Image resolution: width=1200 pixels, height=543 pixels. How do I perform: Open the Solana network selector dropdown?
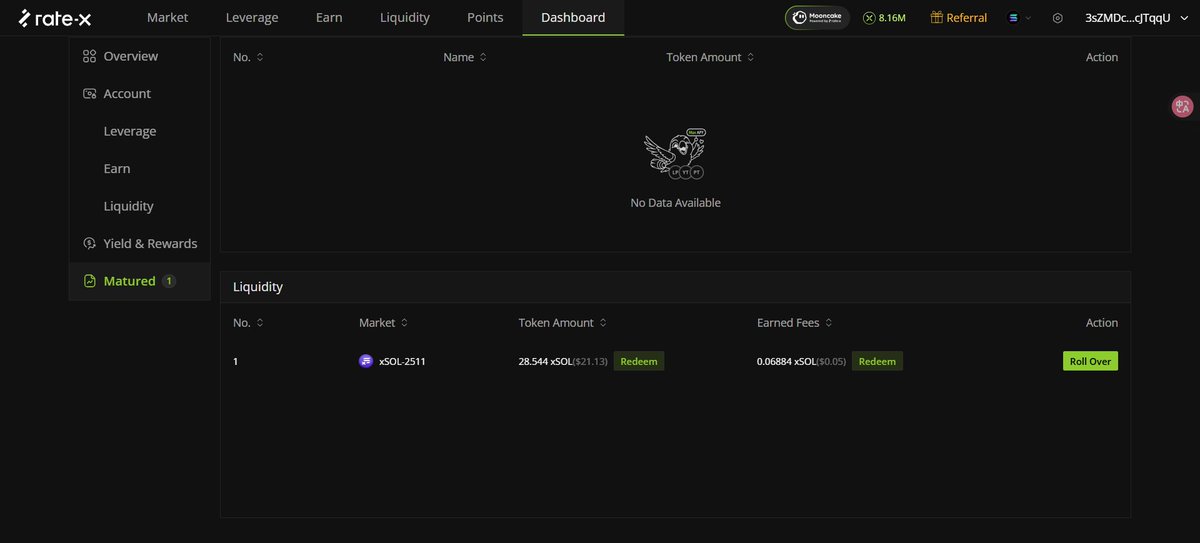(x=1020, y=18)
